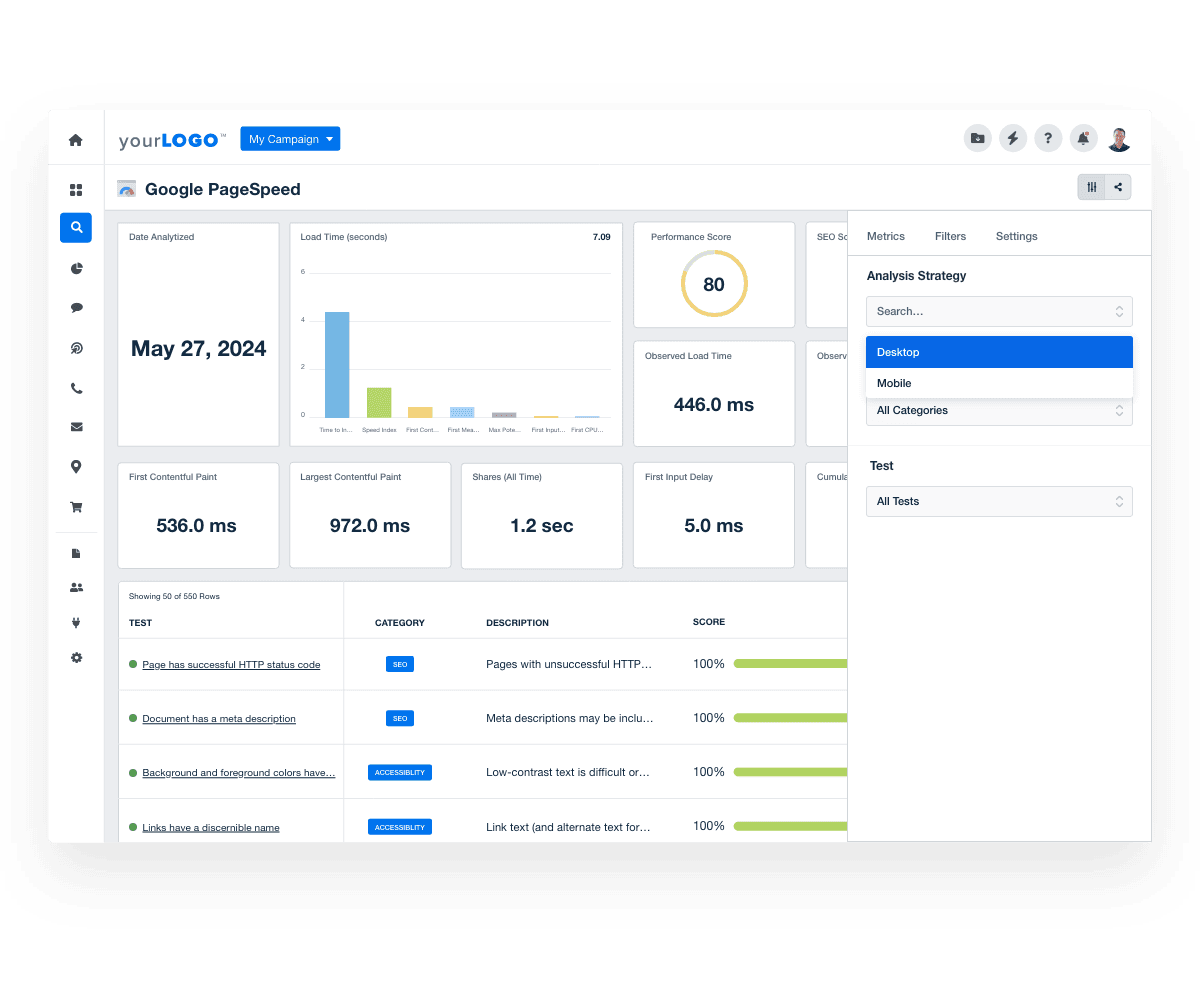
Task: Open the help question mark icon
Action: pyautogui.click(x=1048, y=138)
